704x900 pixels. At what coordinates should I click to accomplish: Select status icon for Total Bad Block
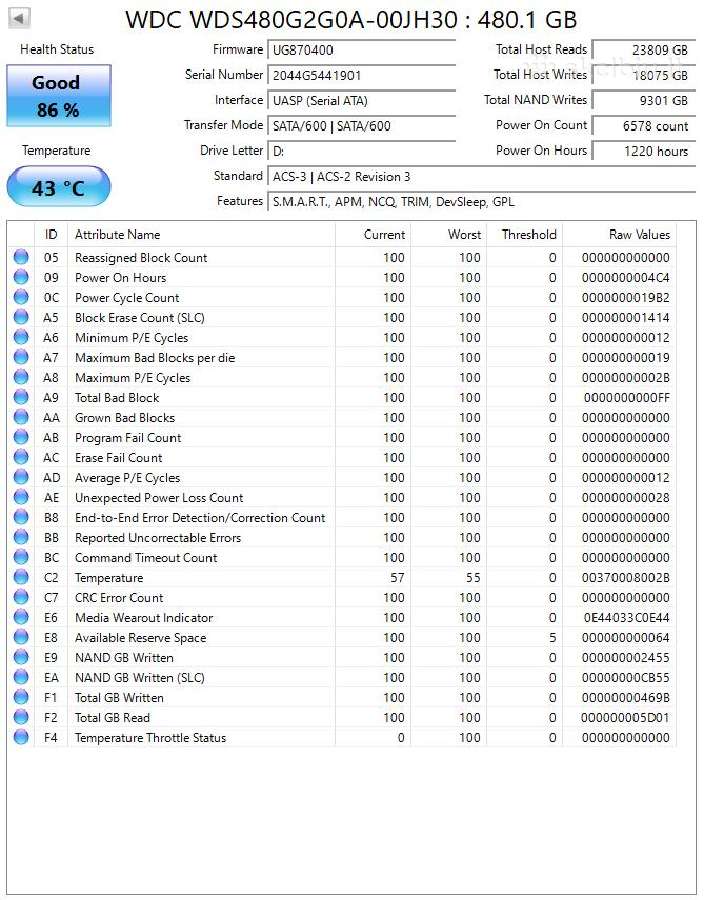[x=21, y=397]
